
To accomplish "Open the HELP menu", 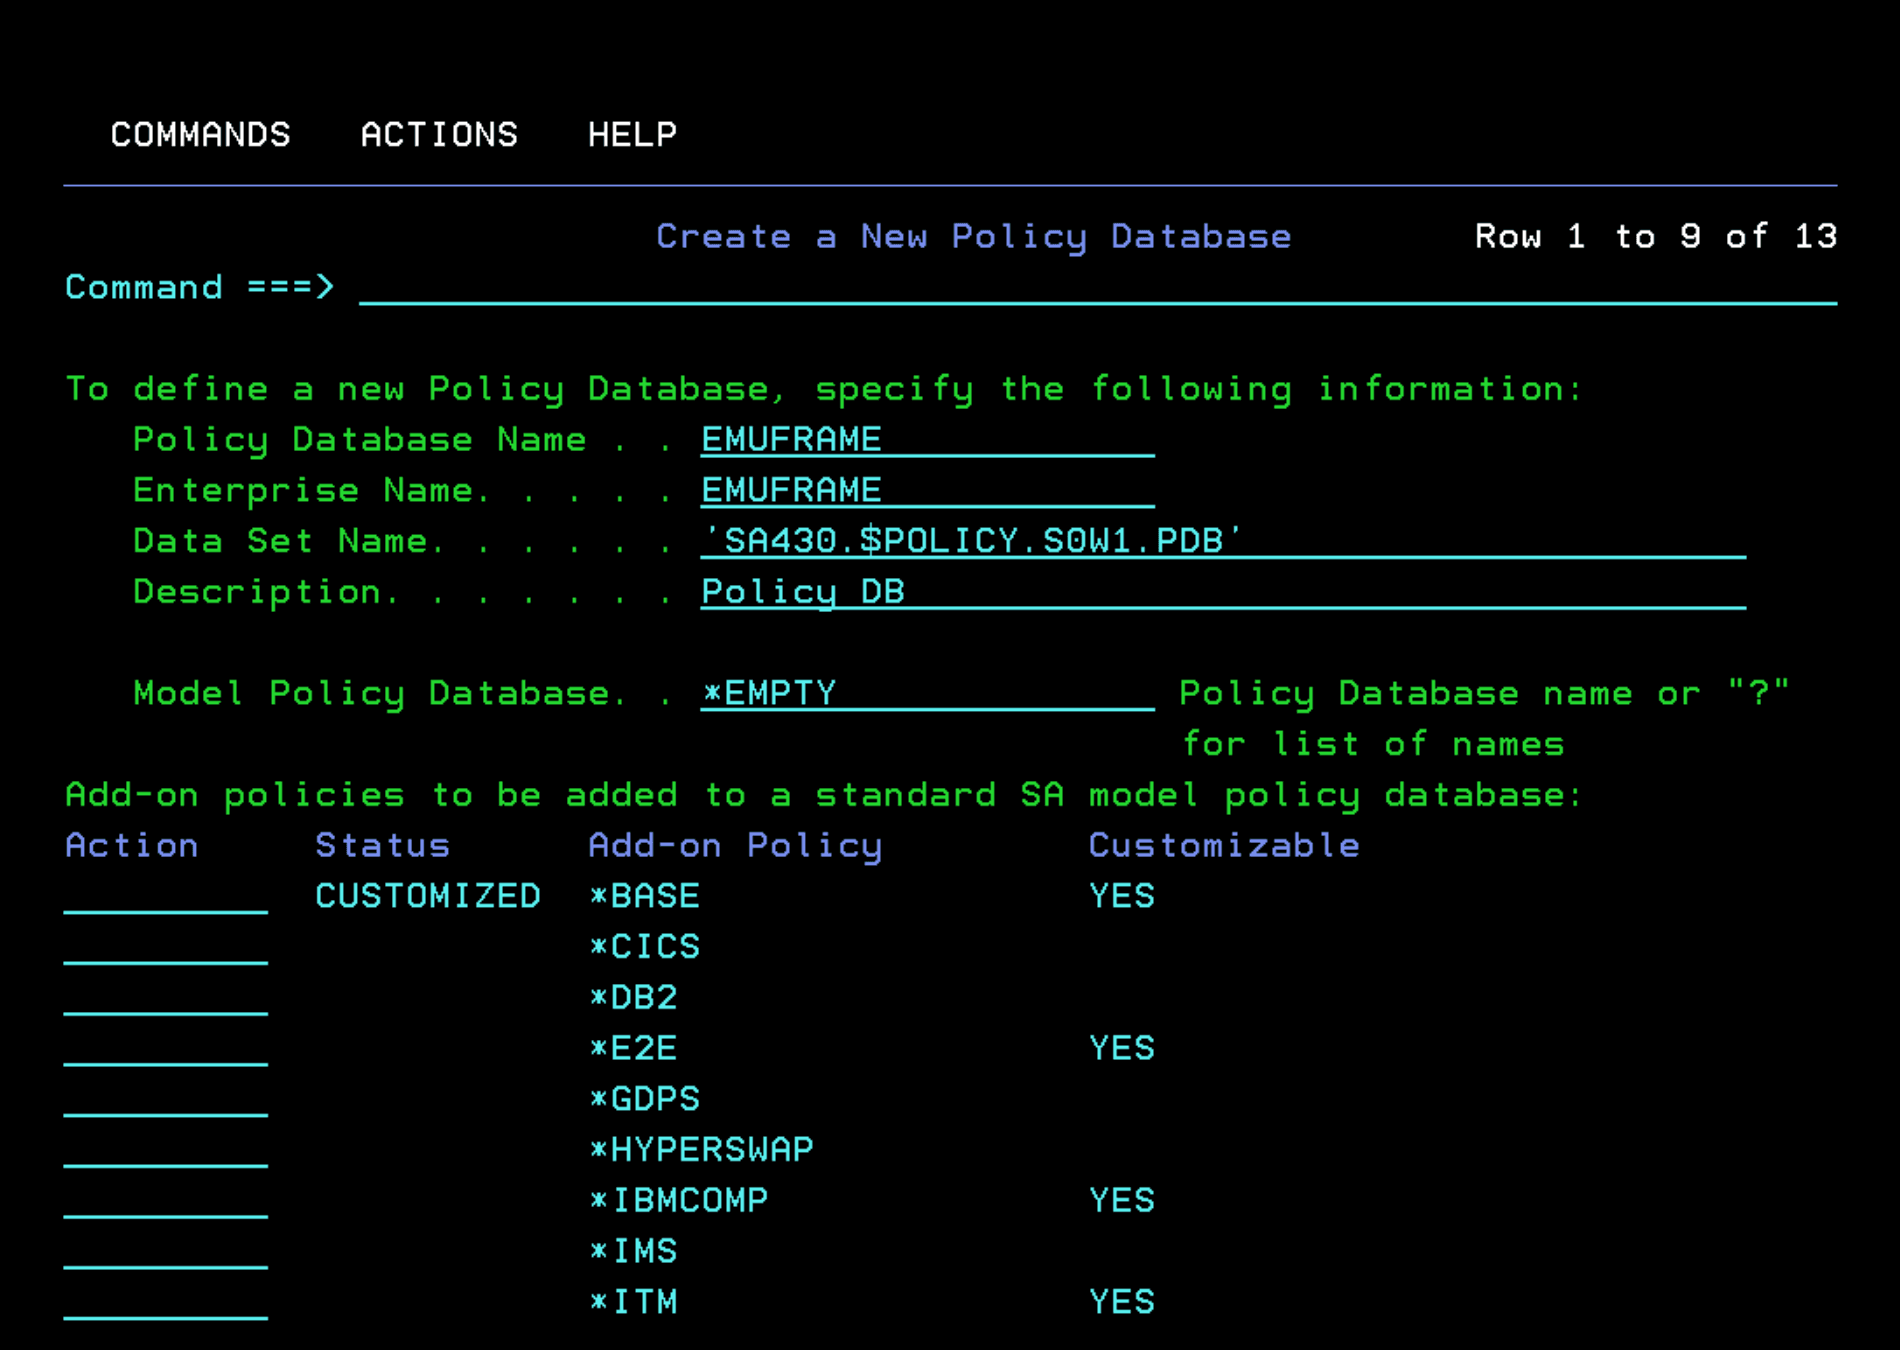I will [x=632, y=134].
